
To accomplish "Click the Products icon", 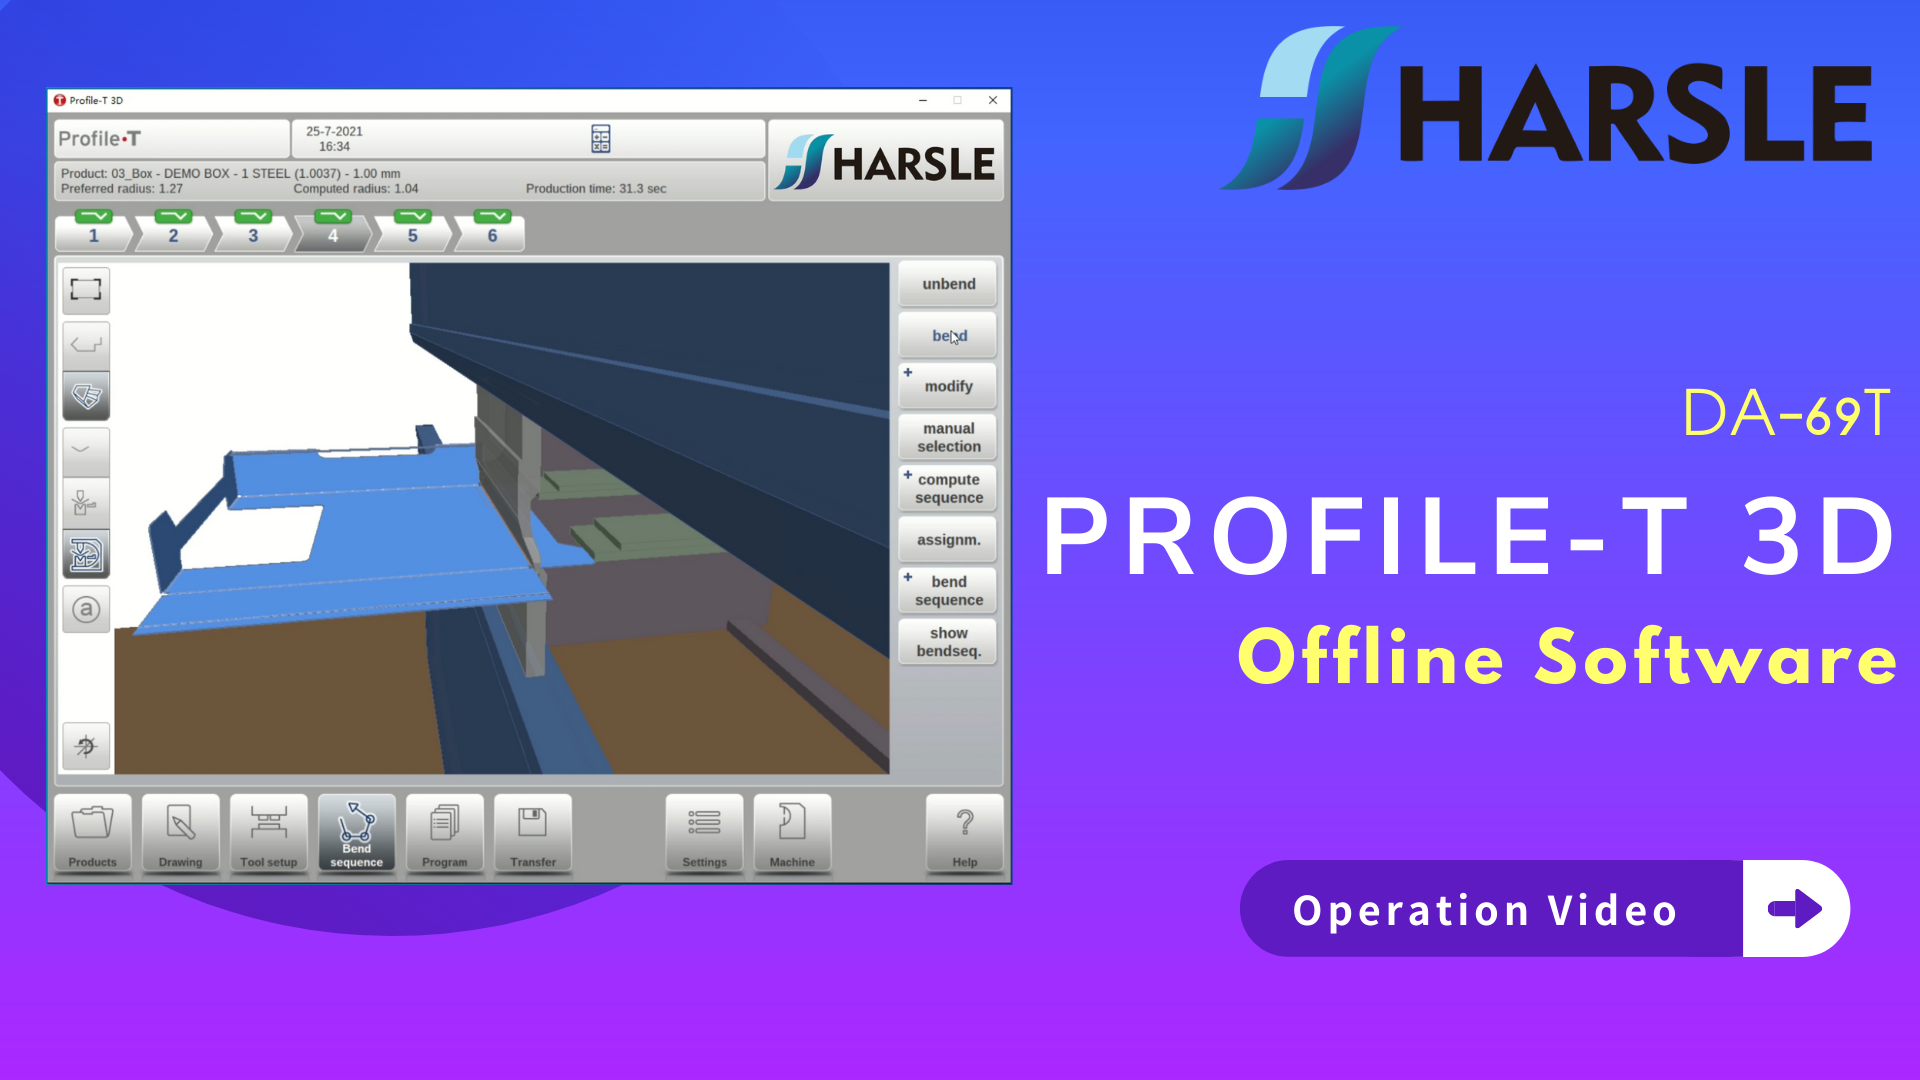I will [92, 833].
